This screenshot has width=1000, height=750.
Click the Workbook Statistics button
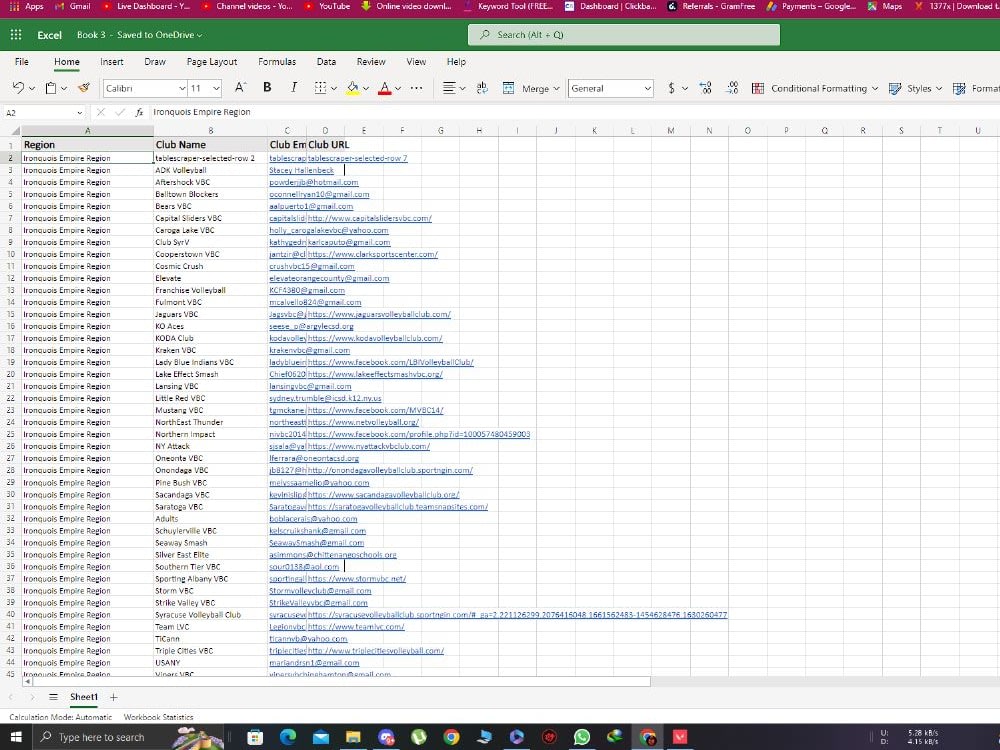point(158,717)
